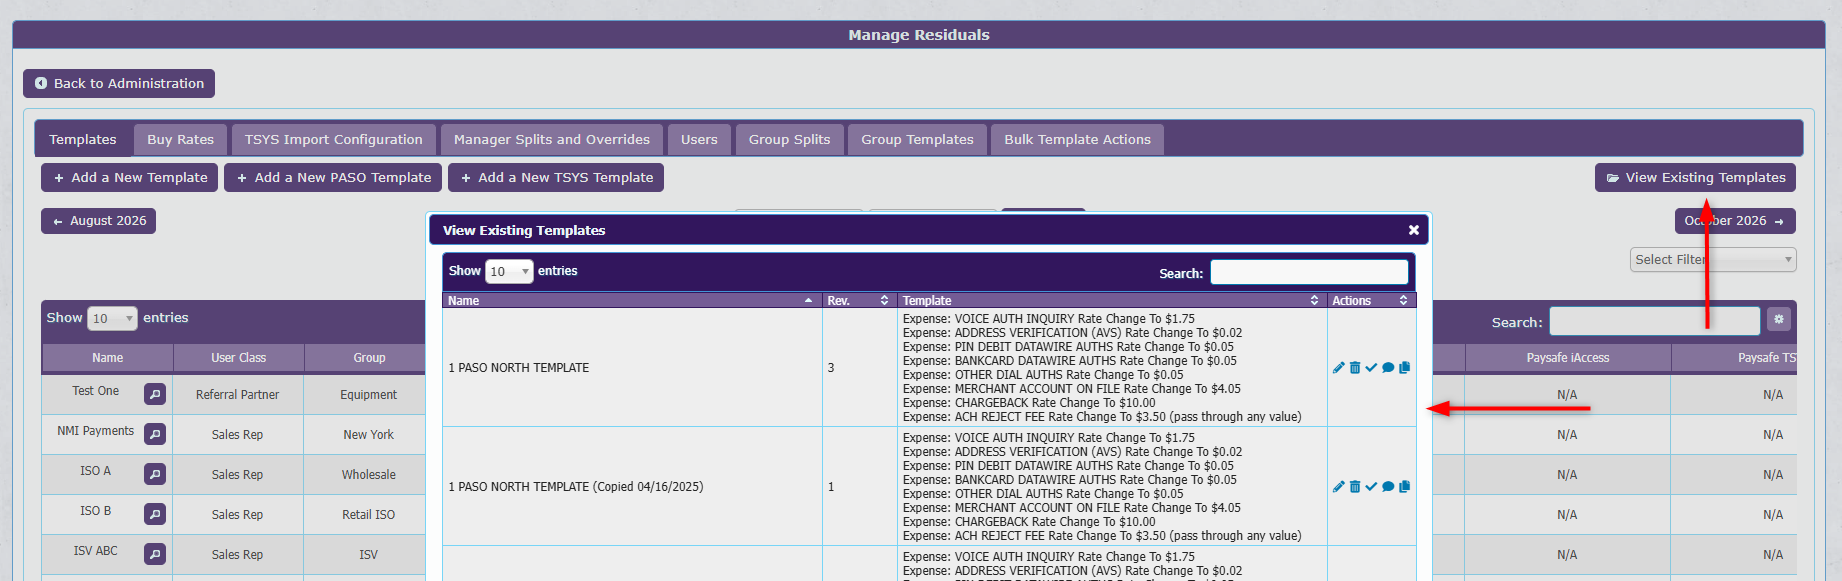Open the lookup icon for Test One
This screenshot has height=581, width=1842.
[x=155, y=394]
